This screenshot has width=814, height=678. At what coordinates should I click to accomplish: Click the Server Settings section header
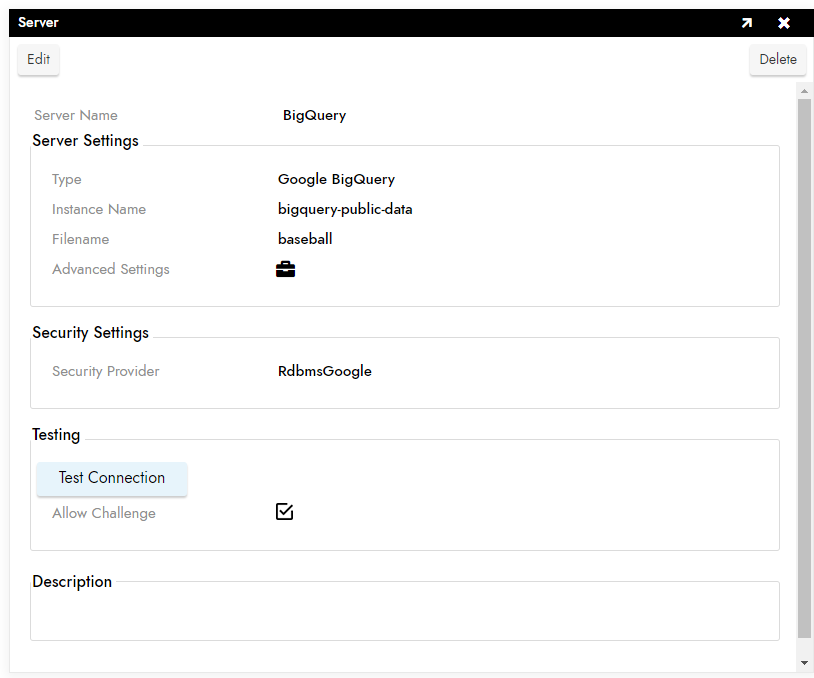pos(85,141)
